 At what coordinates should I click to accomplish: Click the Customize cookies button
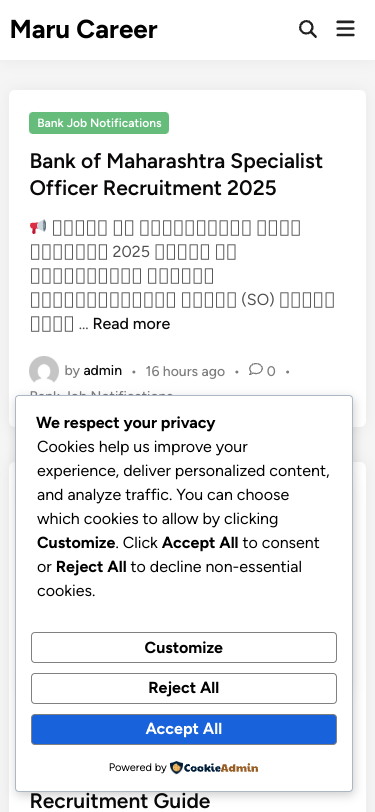[184, 647]
